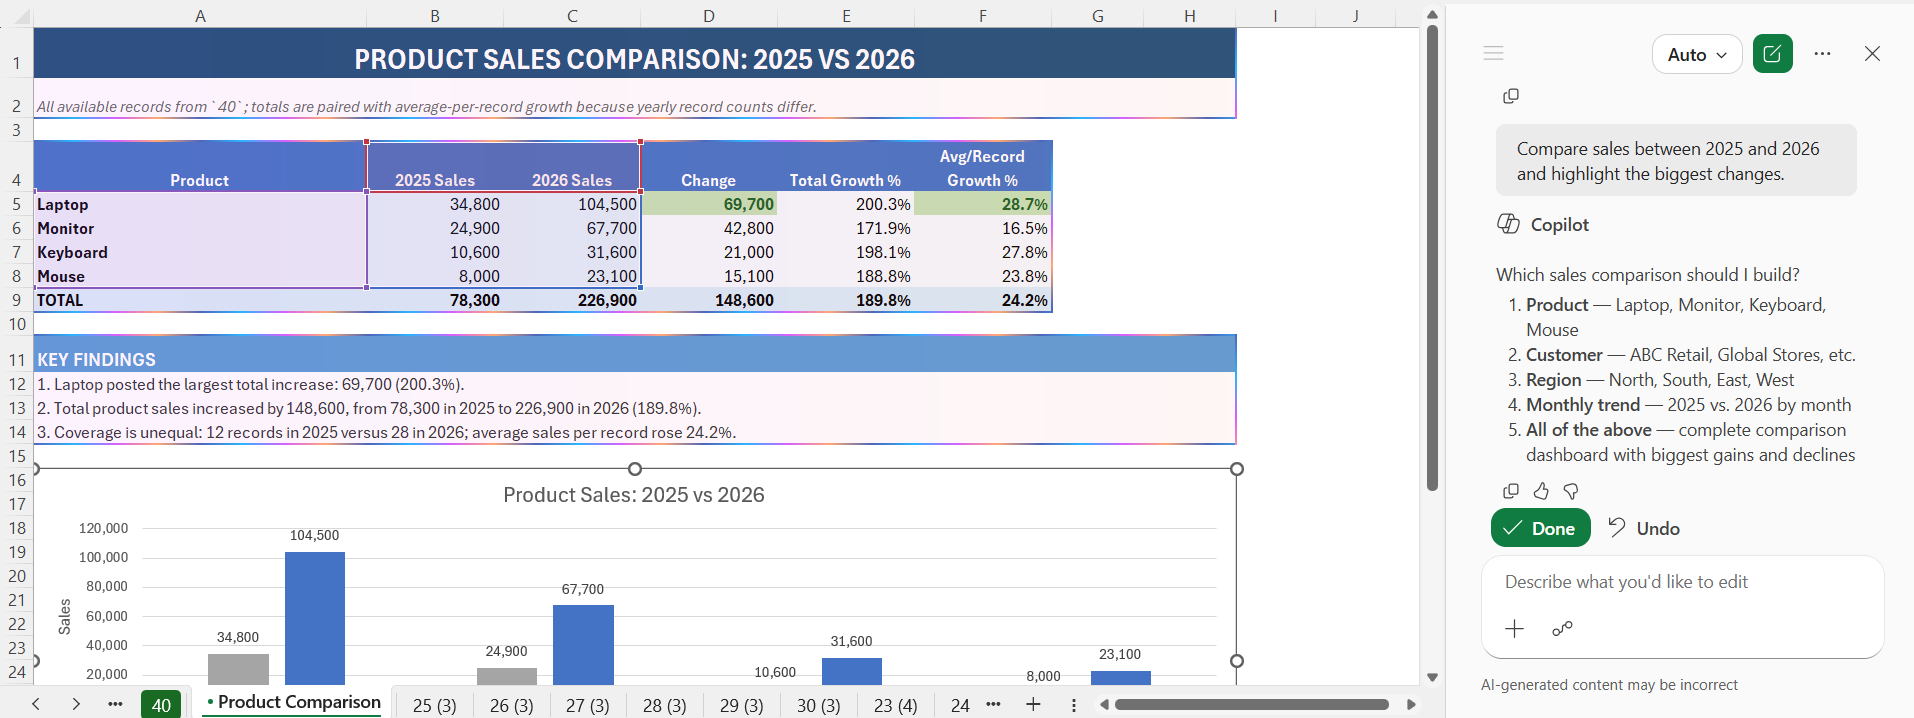Give thumbs down to Copilot response

point(1571,491)
